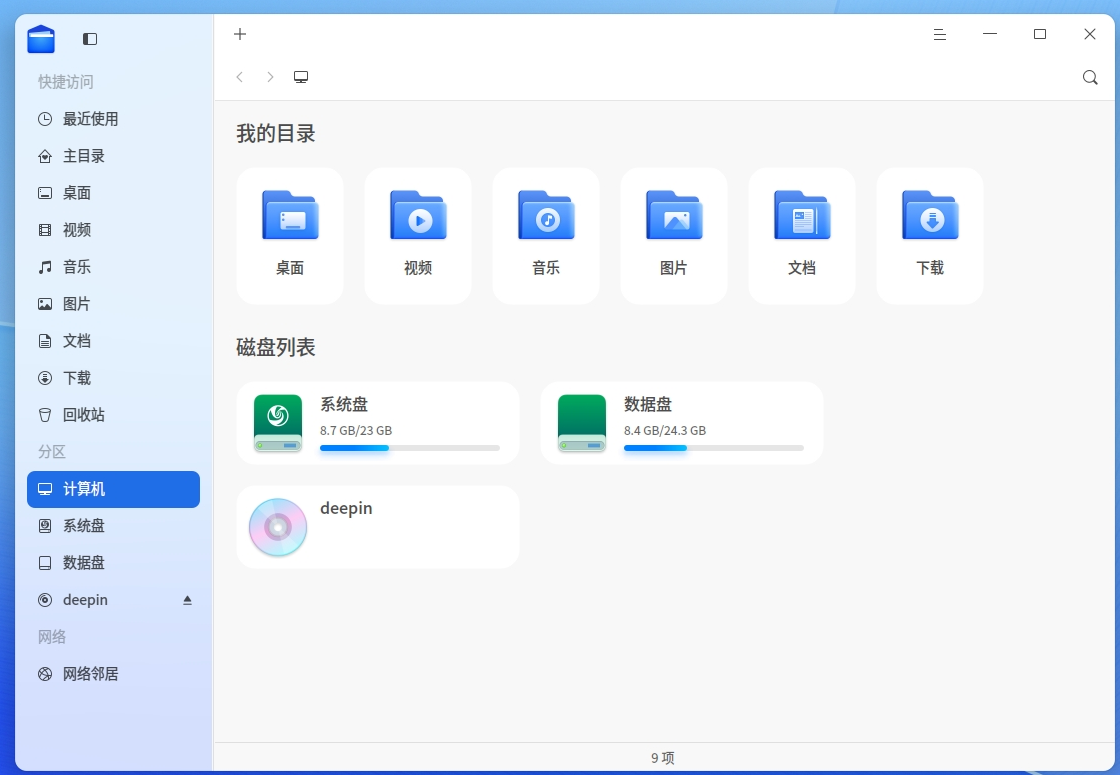The image size is (1120, 775).
Task: Open 系统盘 in the sidebar
Action: click(114, 526)
